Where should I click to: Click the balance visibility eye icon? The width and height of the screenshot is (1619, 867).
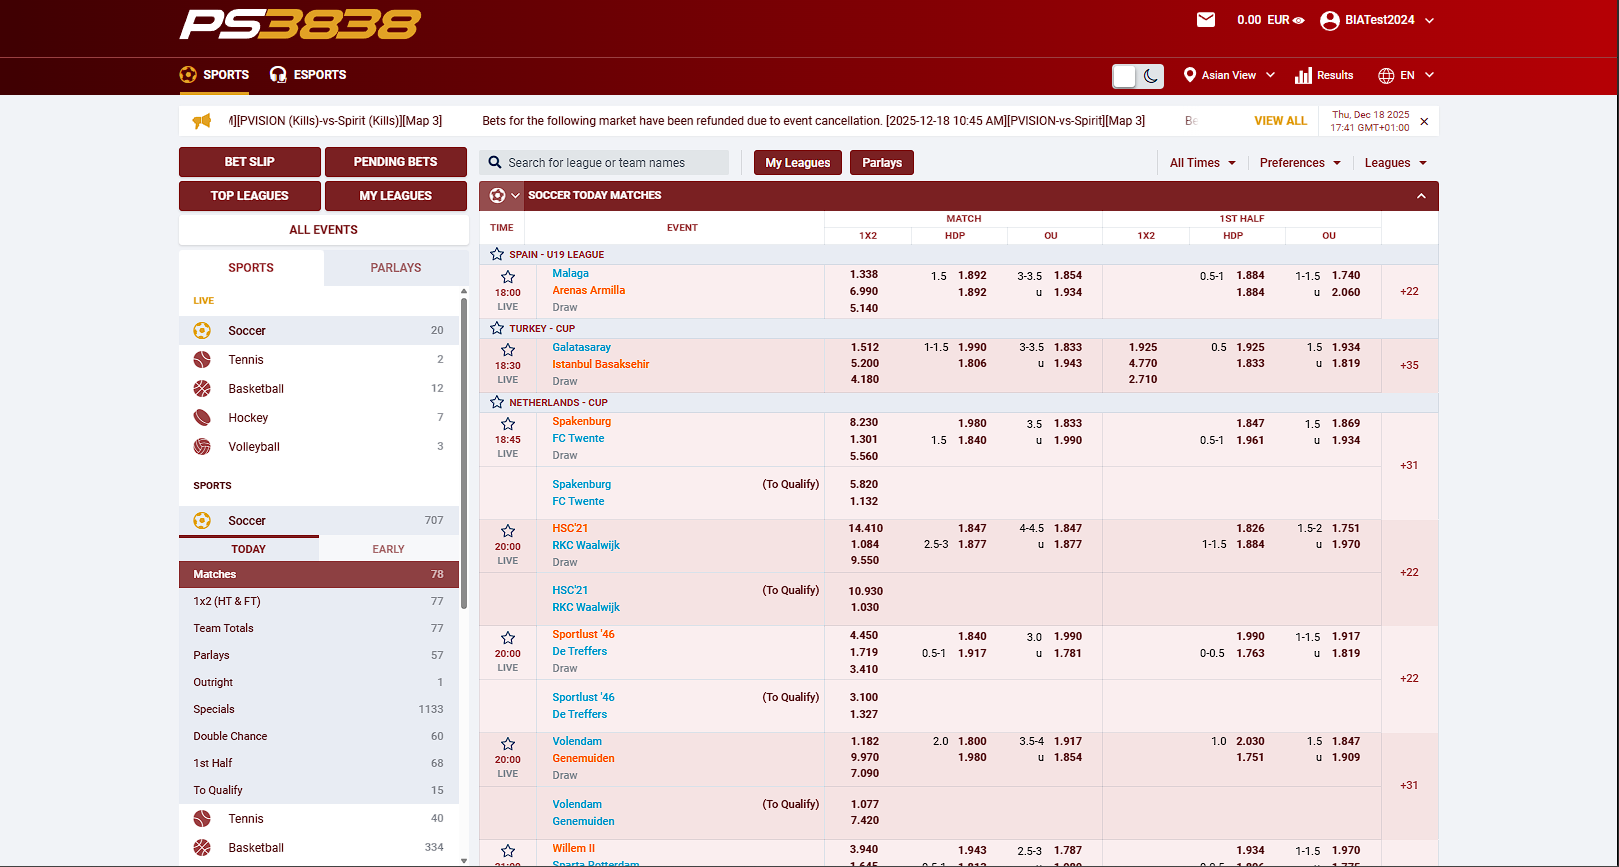[1299, 20]
